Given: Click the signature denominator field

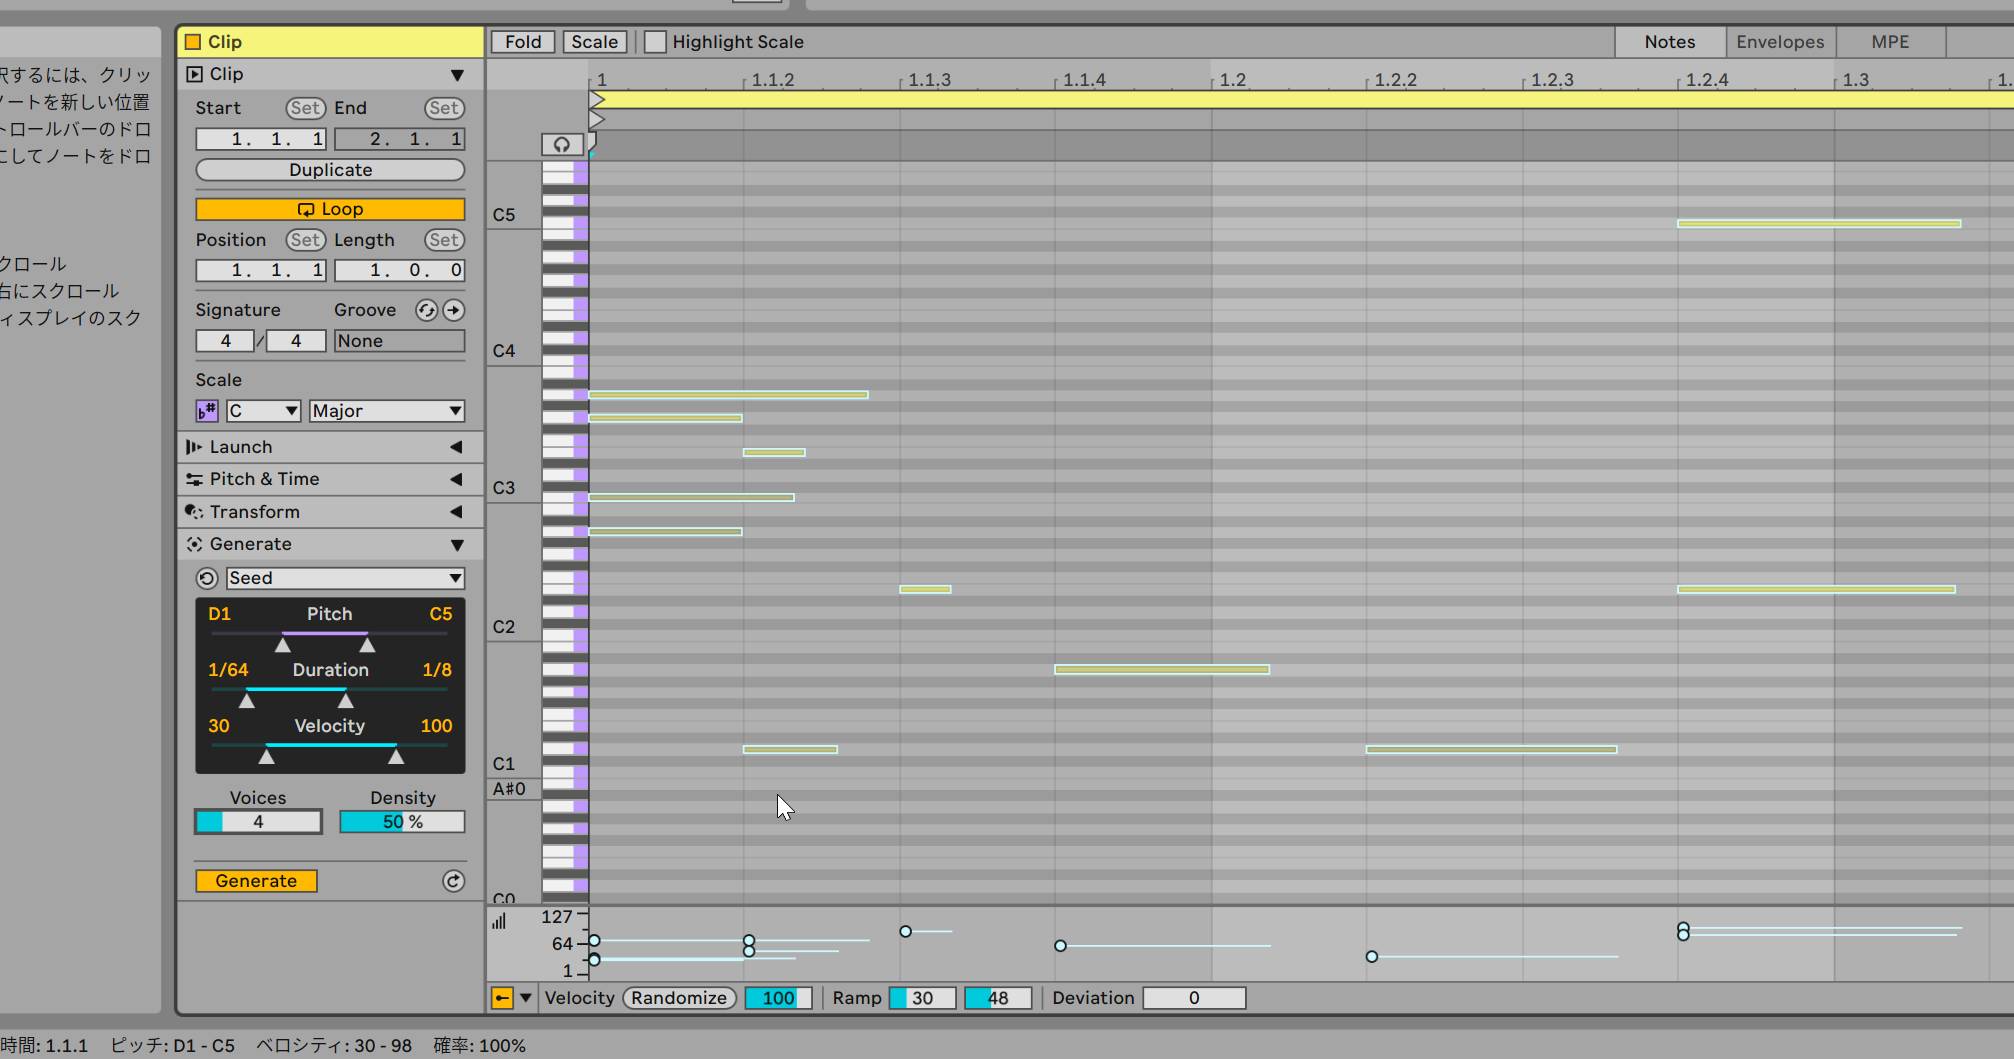Looking at the screenshot, I should pyautogui.click(x=296, y=341).
